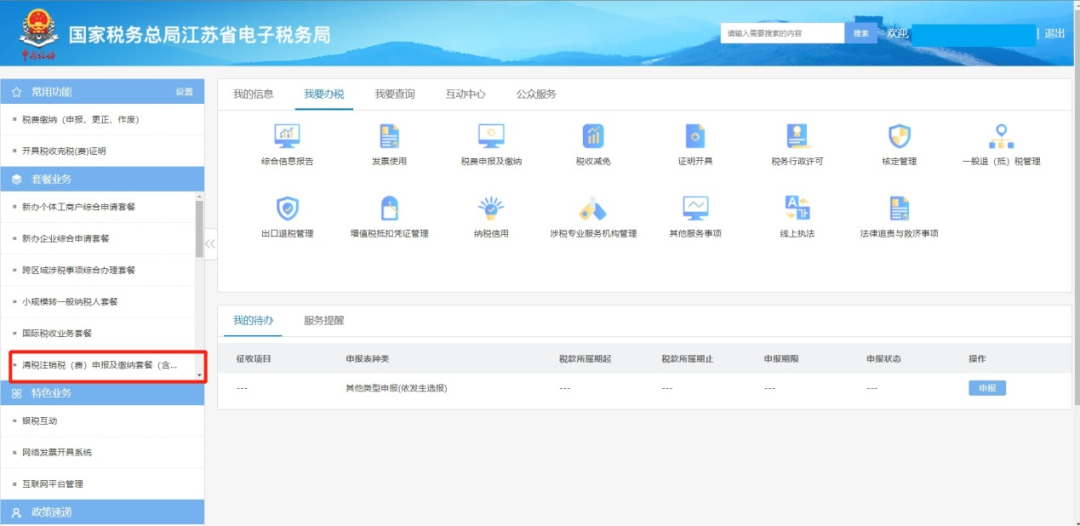This screenshot has width=1080, height=526.
Task: Open 税务行政许可 icon
Action: pos(798,136)
